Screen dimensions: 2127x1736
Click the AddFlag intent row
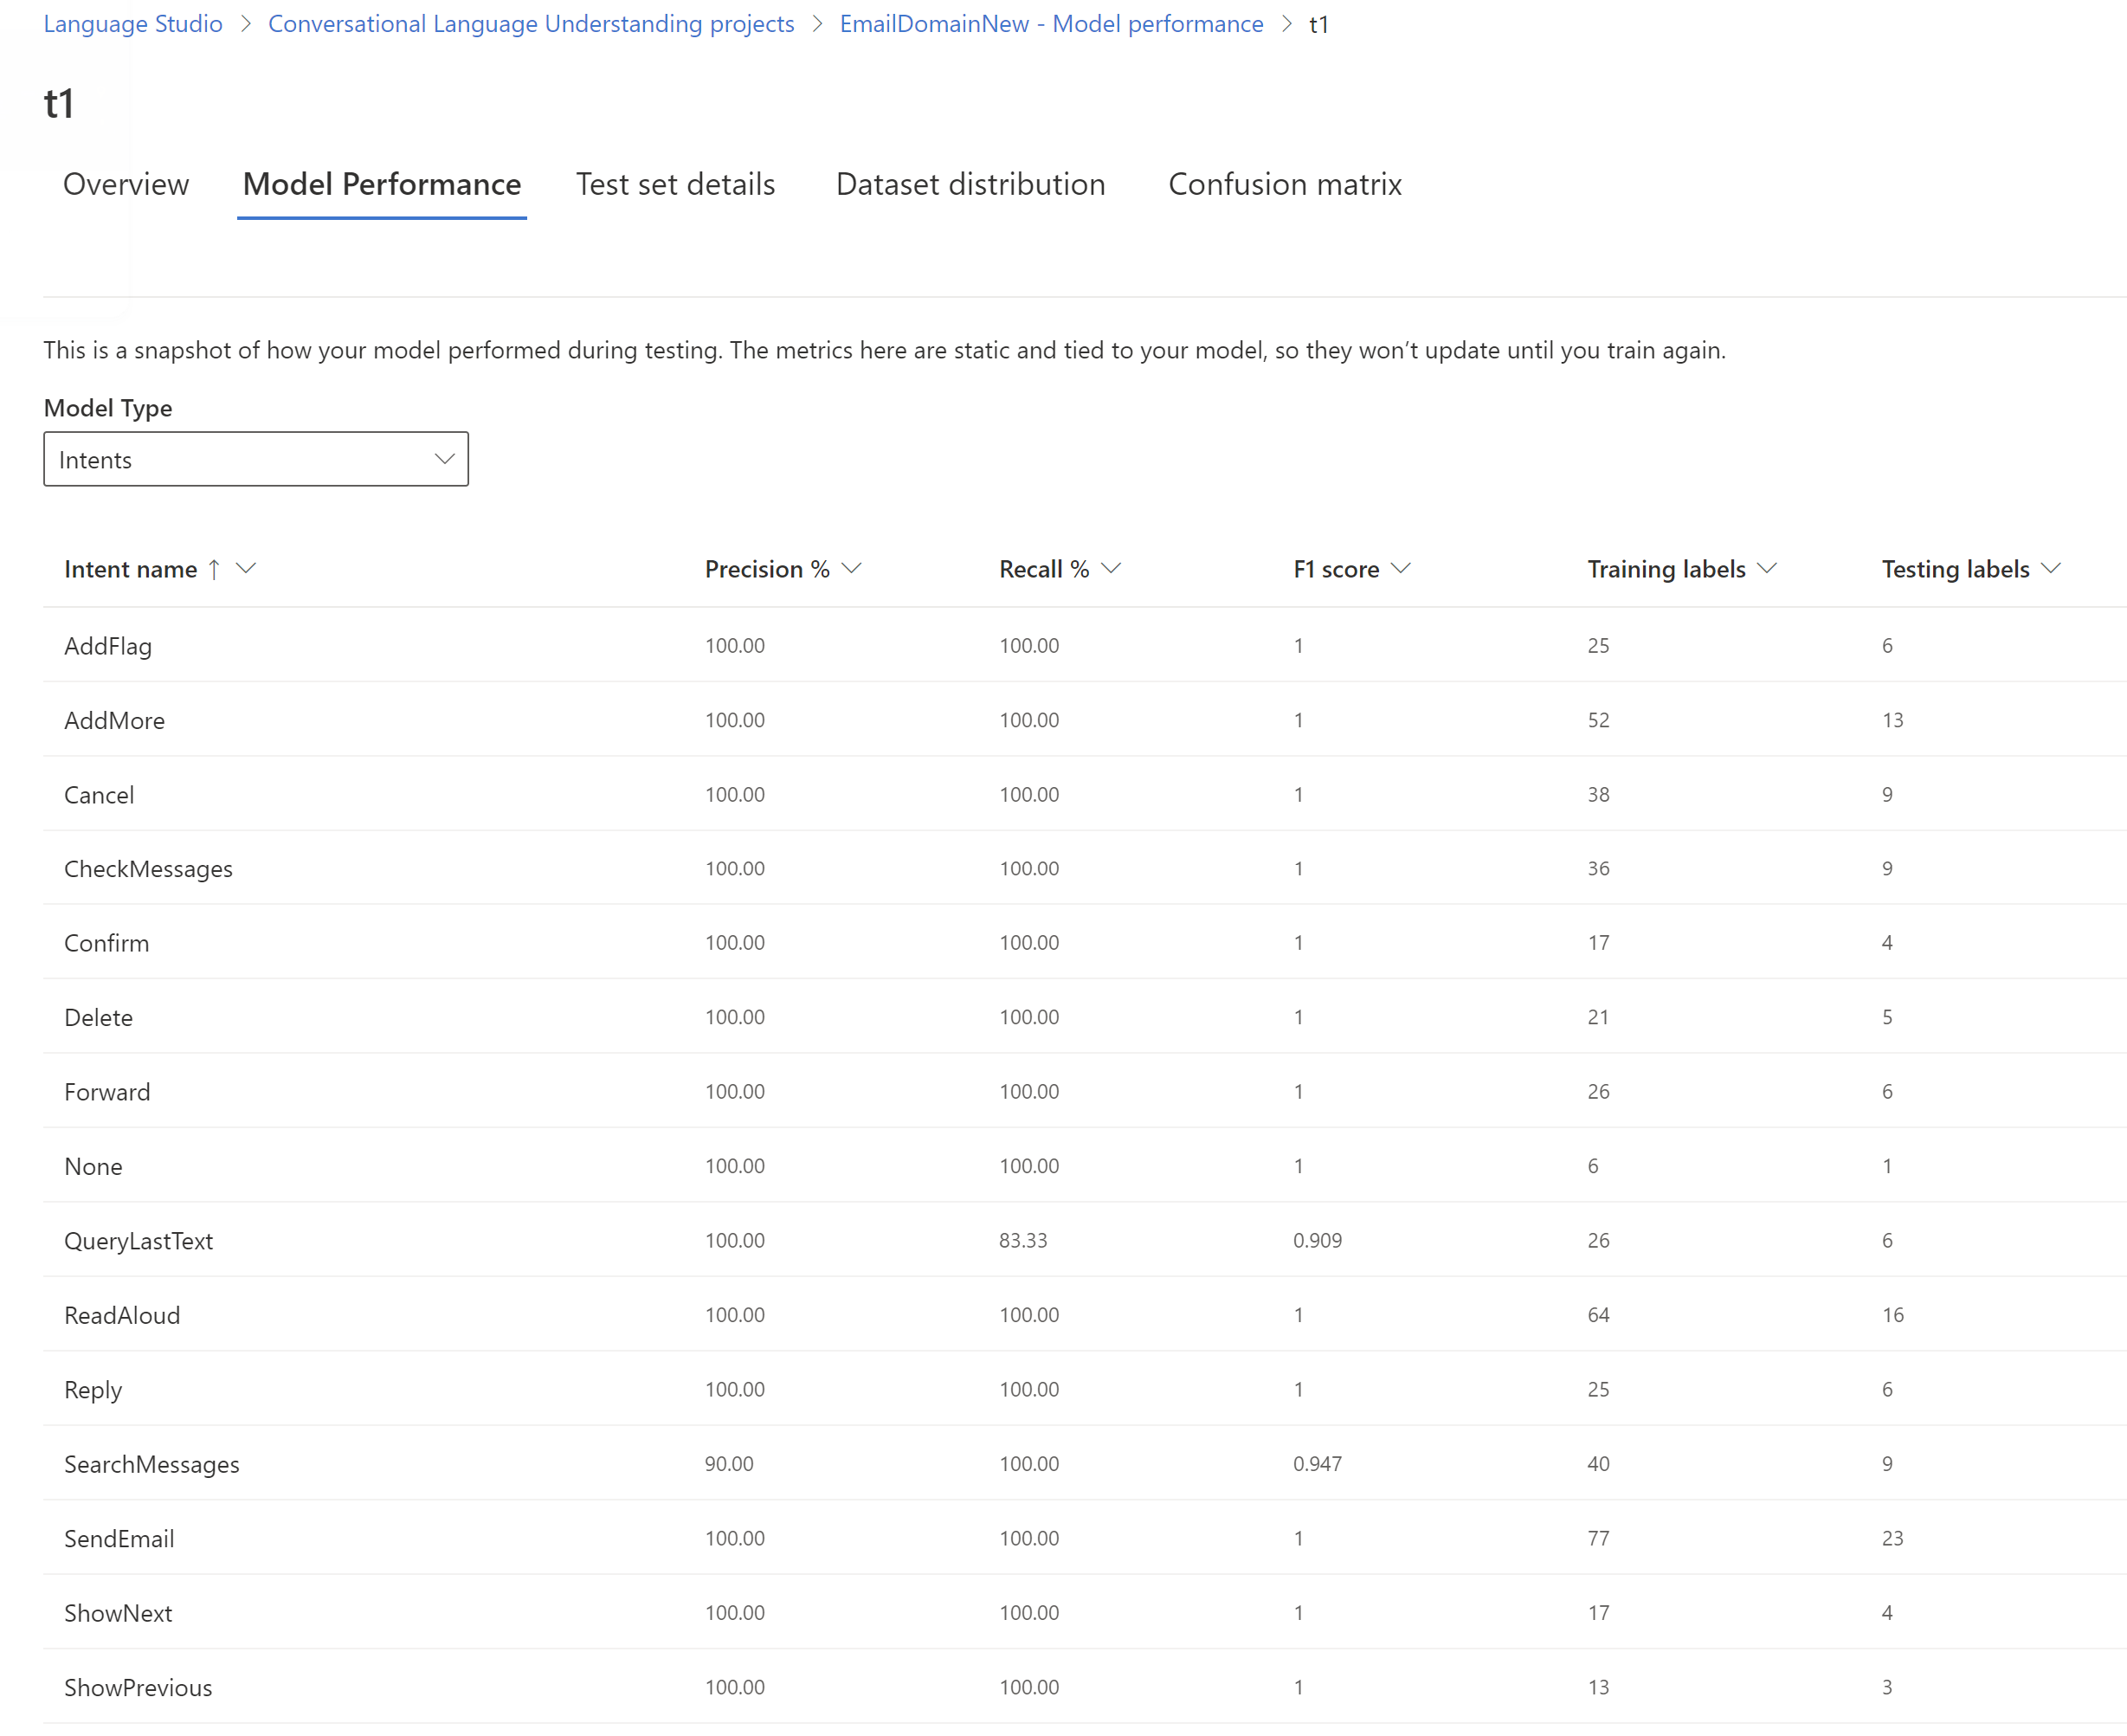108,646
